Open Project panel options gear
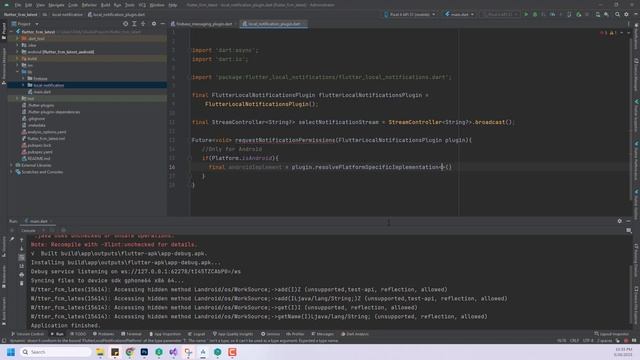 [154, 24]
